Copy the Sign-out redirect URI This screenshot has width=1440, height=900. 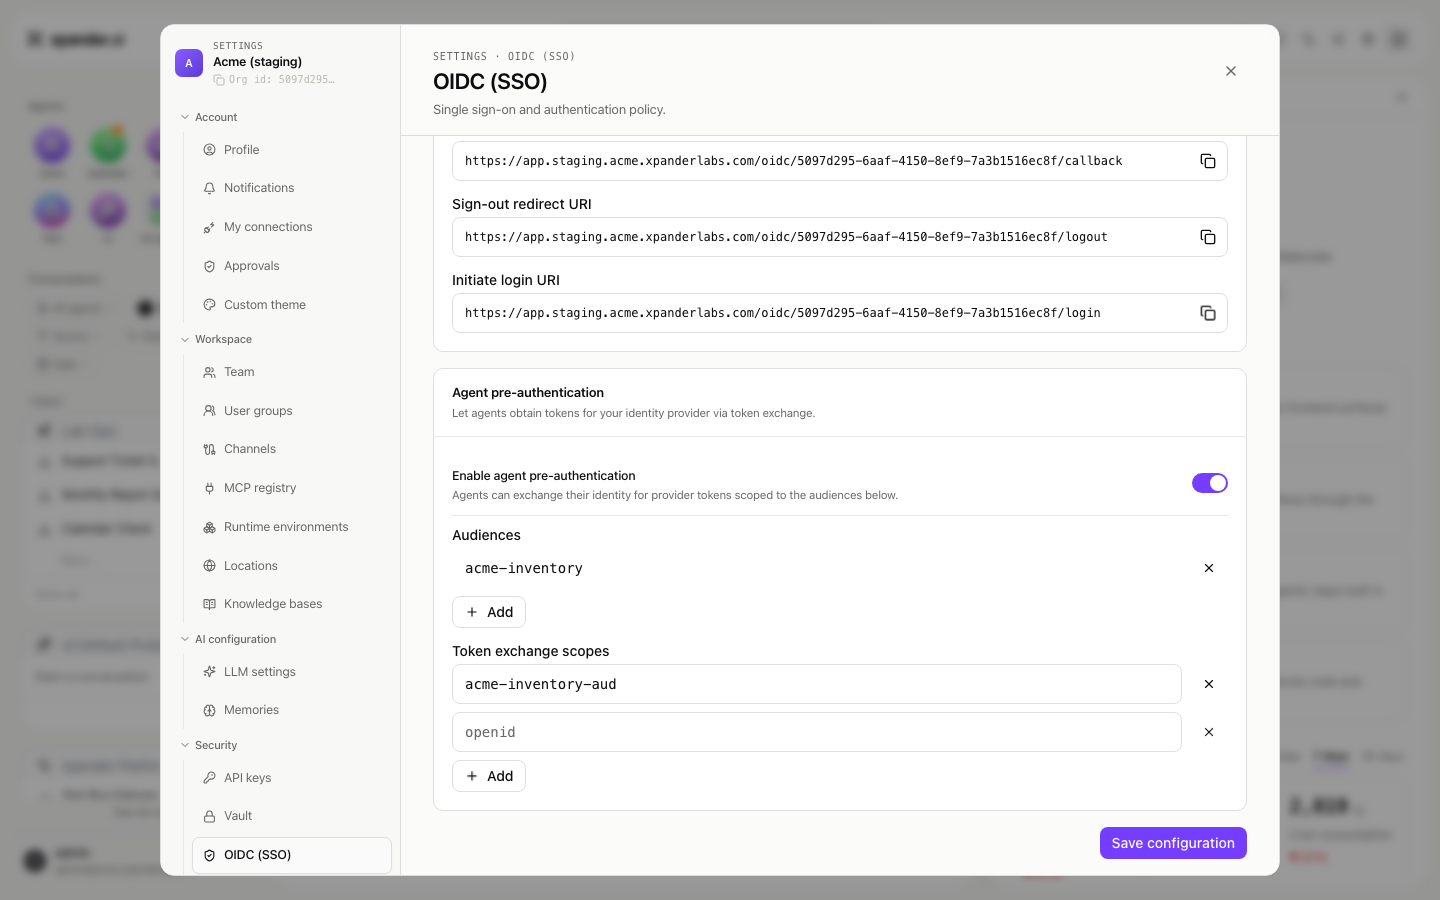tap(1208, 237)
